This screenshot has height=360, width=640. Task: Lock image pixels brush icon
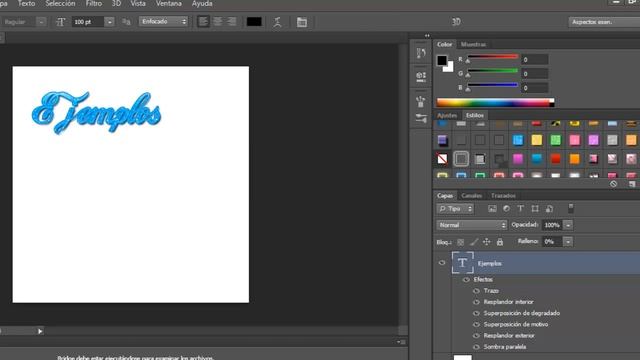pos(473,242)
